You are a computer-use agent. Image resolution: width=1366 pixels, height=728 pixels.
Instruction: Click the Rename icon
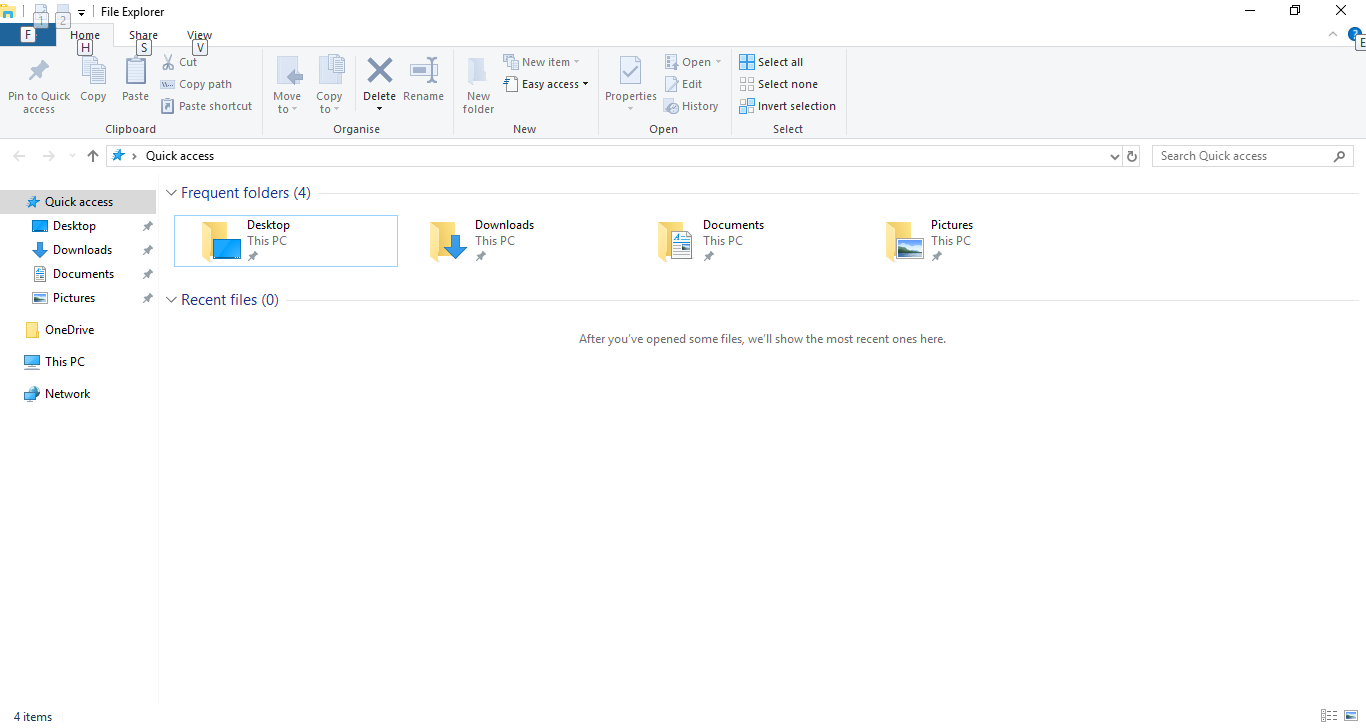click(x=423, y=72)
